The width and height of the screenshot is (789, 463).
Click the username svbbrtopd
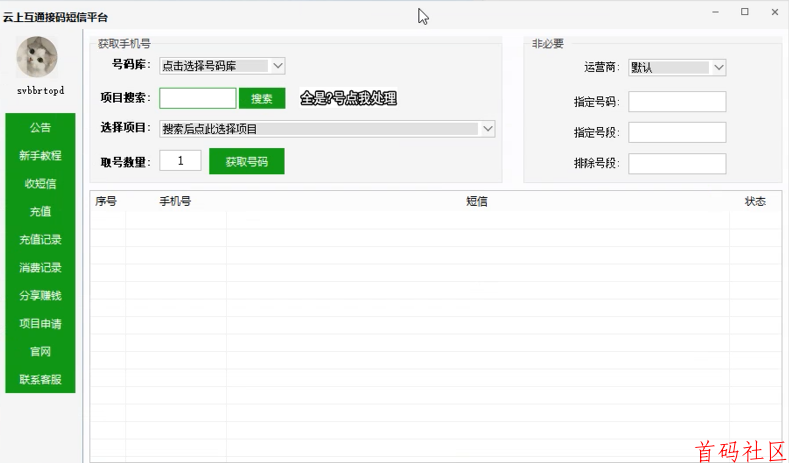40,91
